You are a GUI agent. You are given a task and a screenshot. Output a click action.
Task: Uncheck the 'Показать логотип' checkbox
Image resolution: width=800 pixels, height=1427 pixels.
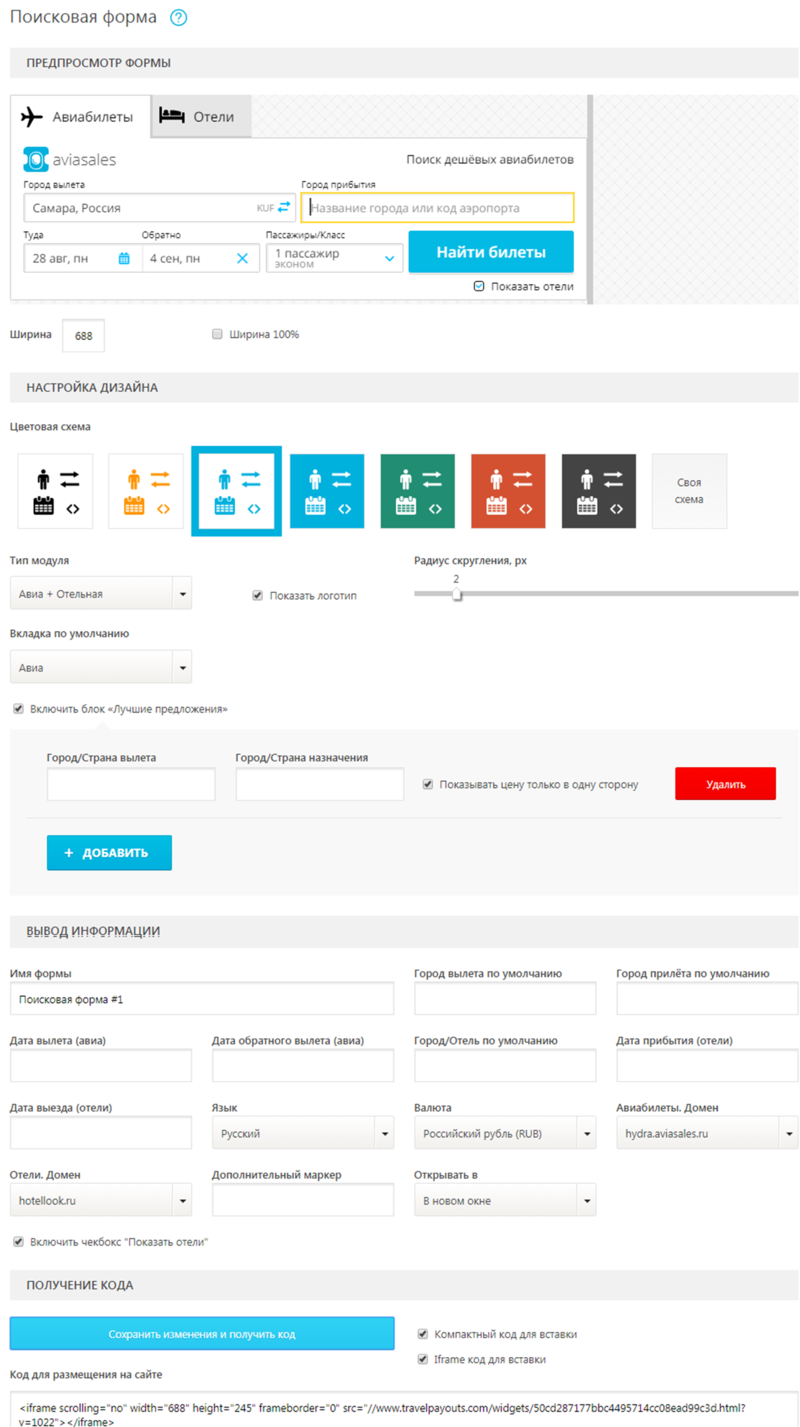coord(257,595)
